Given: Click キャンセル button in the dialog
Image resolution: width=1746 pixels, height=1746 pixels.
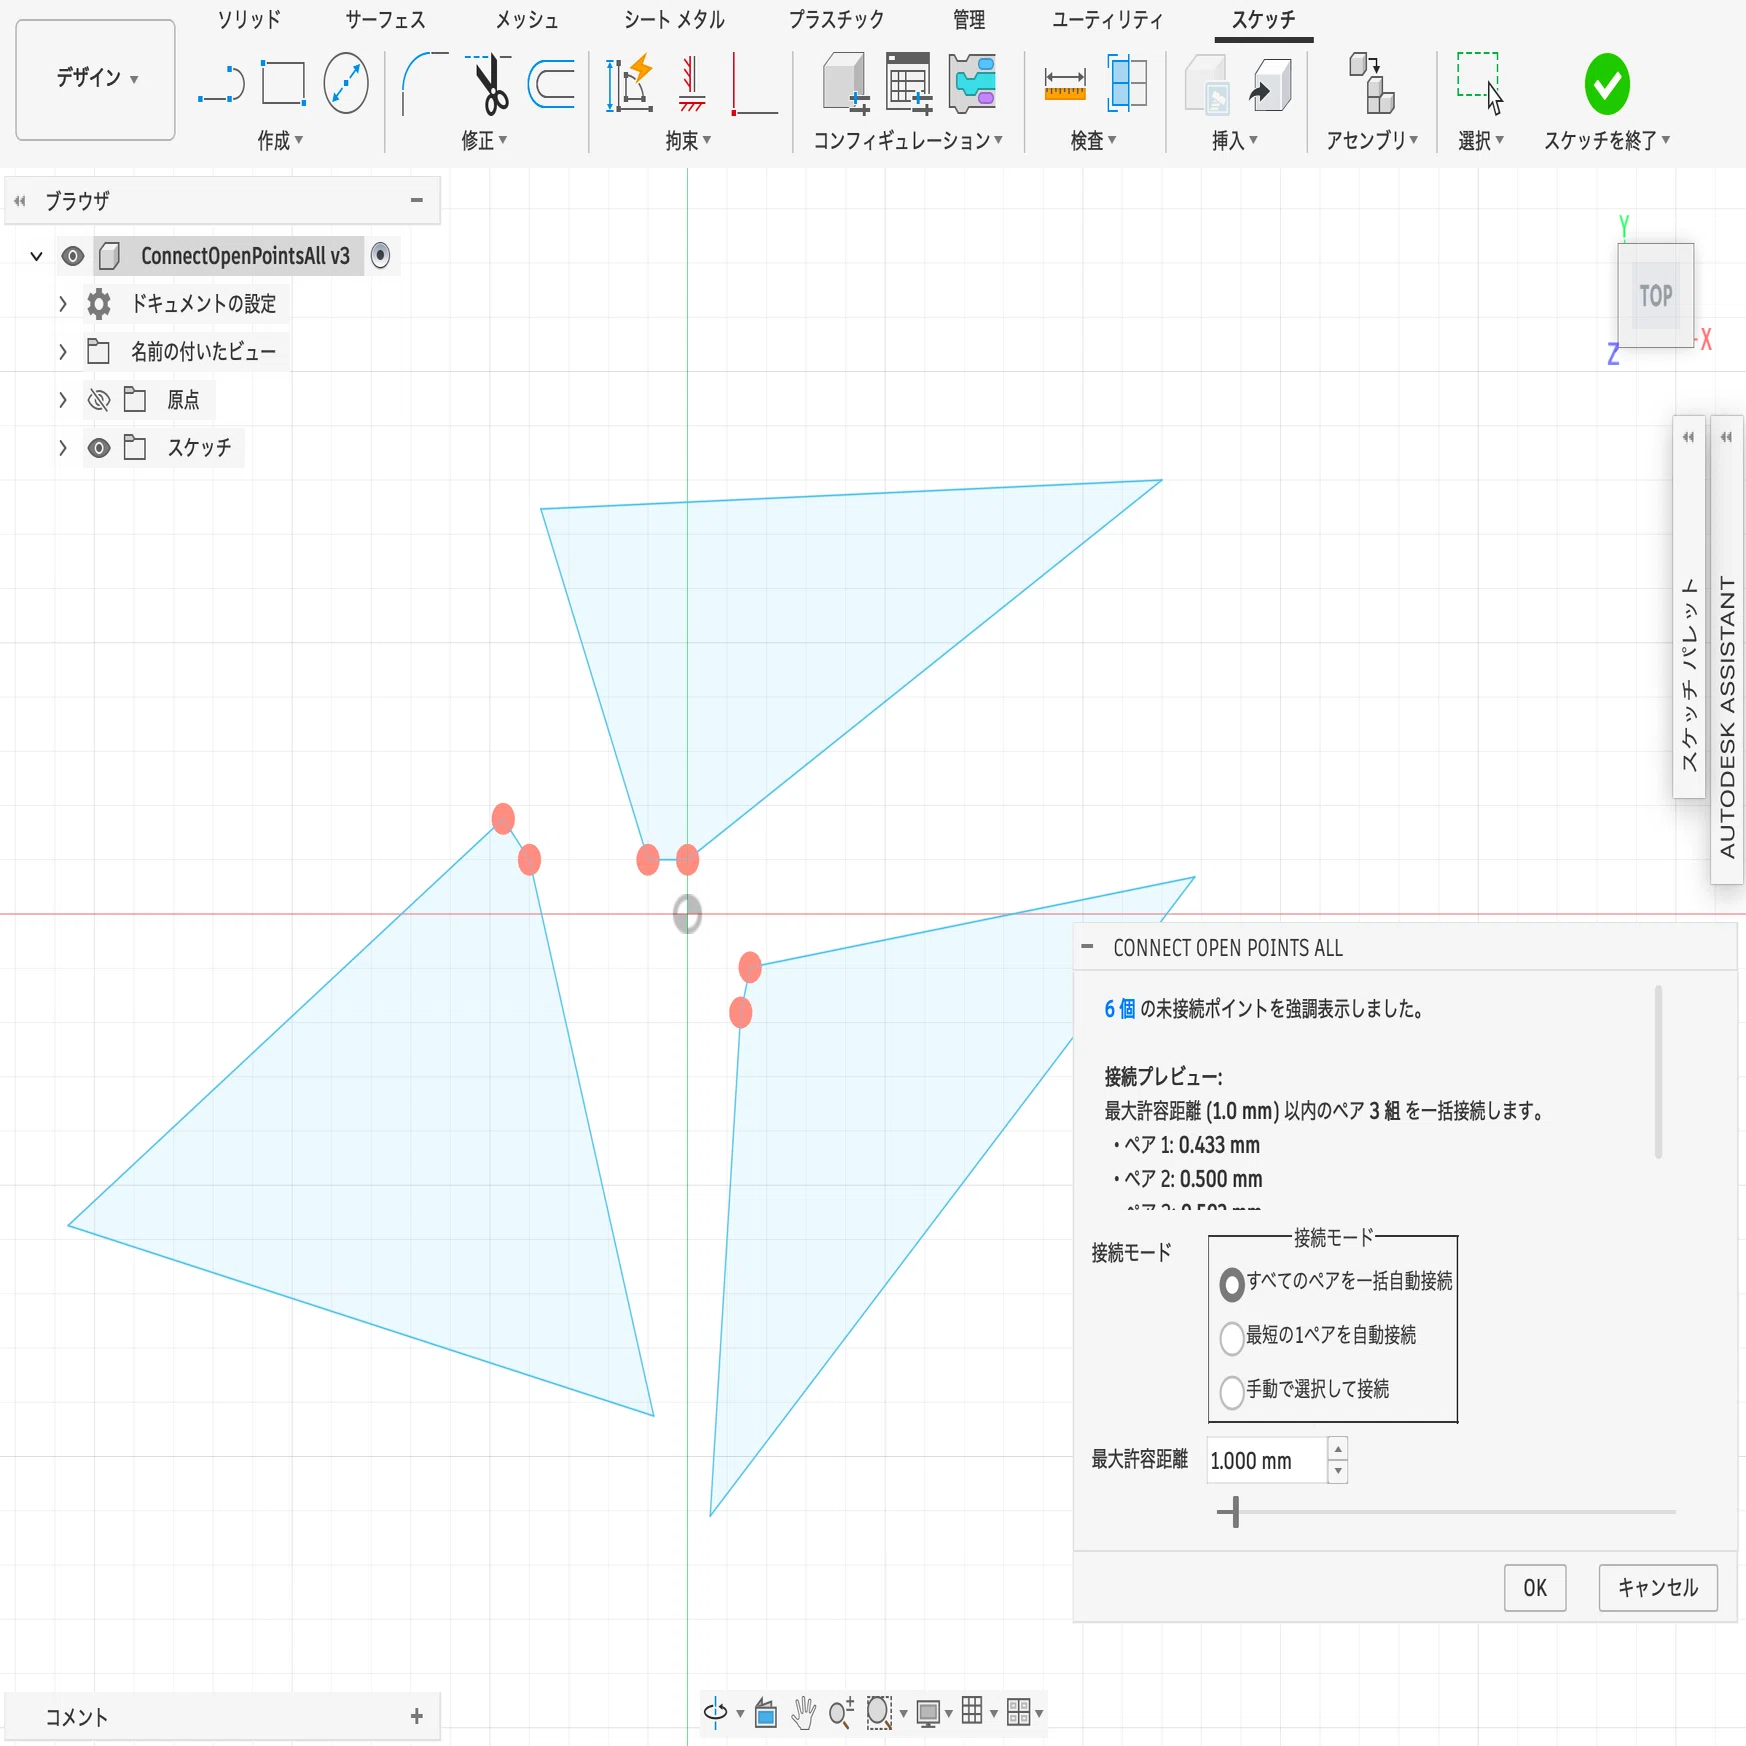Looking at the screenshot, I should (x=1658, y=1588).
